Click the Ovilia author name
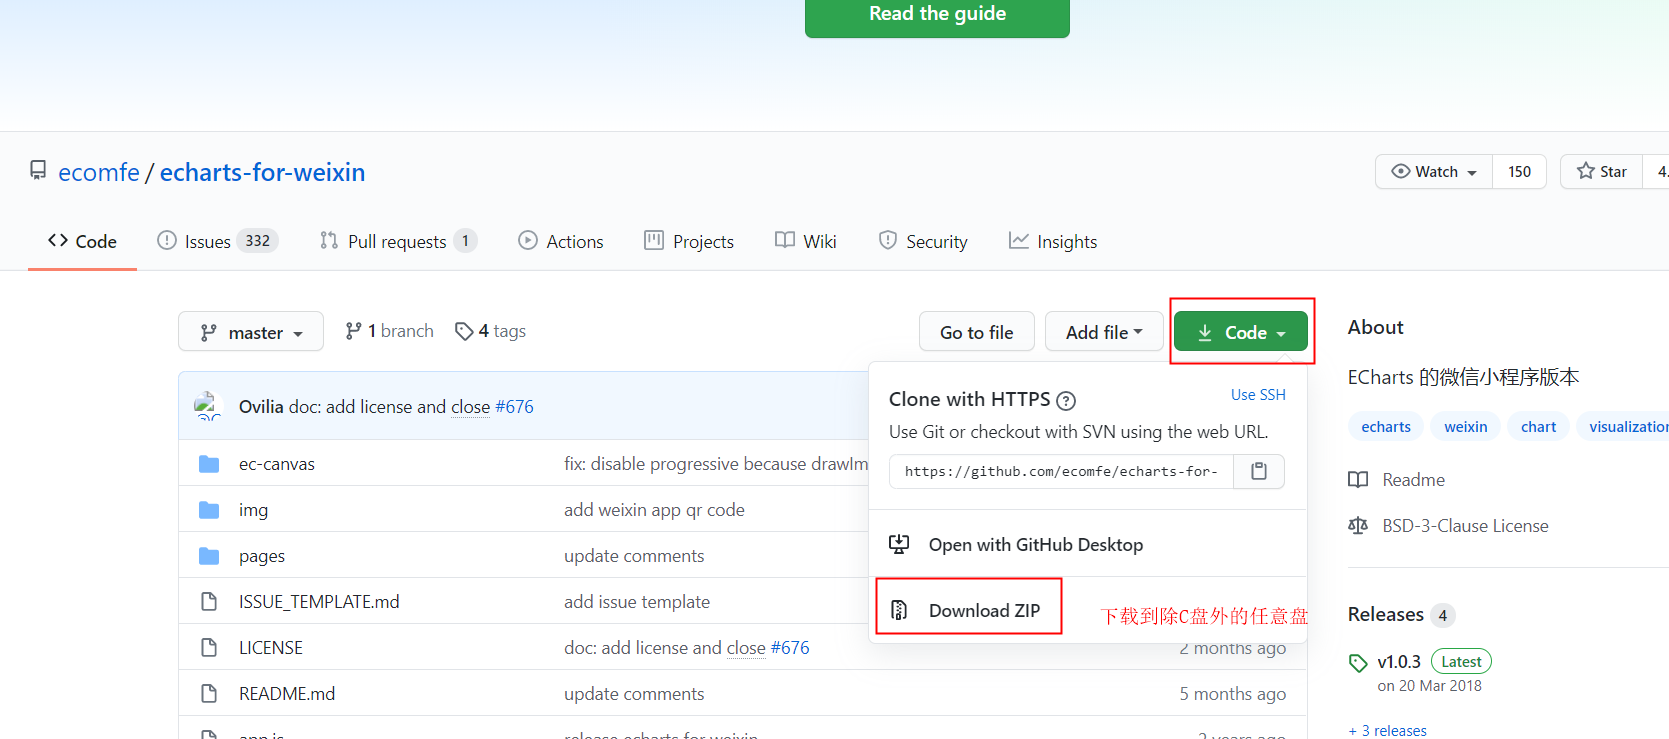Viewport: 1669px width, 739px height. coord(261,406)
